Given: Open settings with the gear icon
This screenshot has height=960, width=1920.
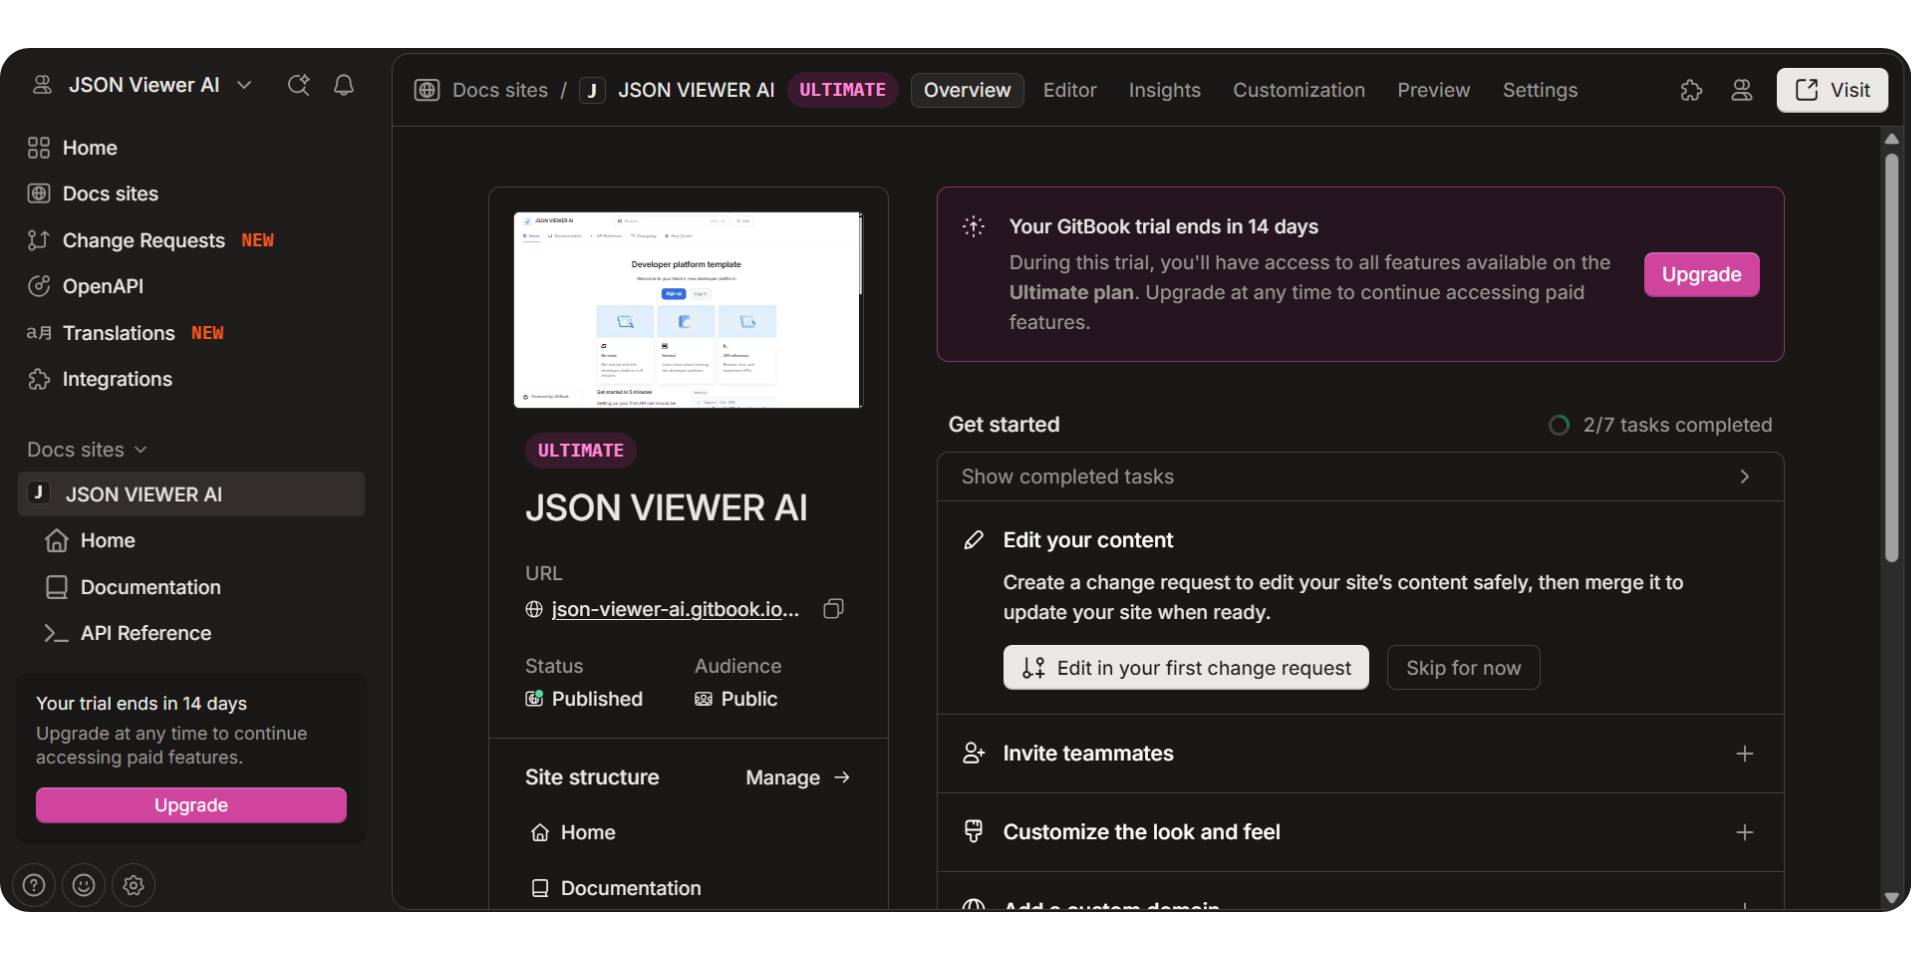Looking at the screenshot, I should click(133, 885).
